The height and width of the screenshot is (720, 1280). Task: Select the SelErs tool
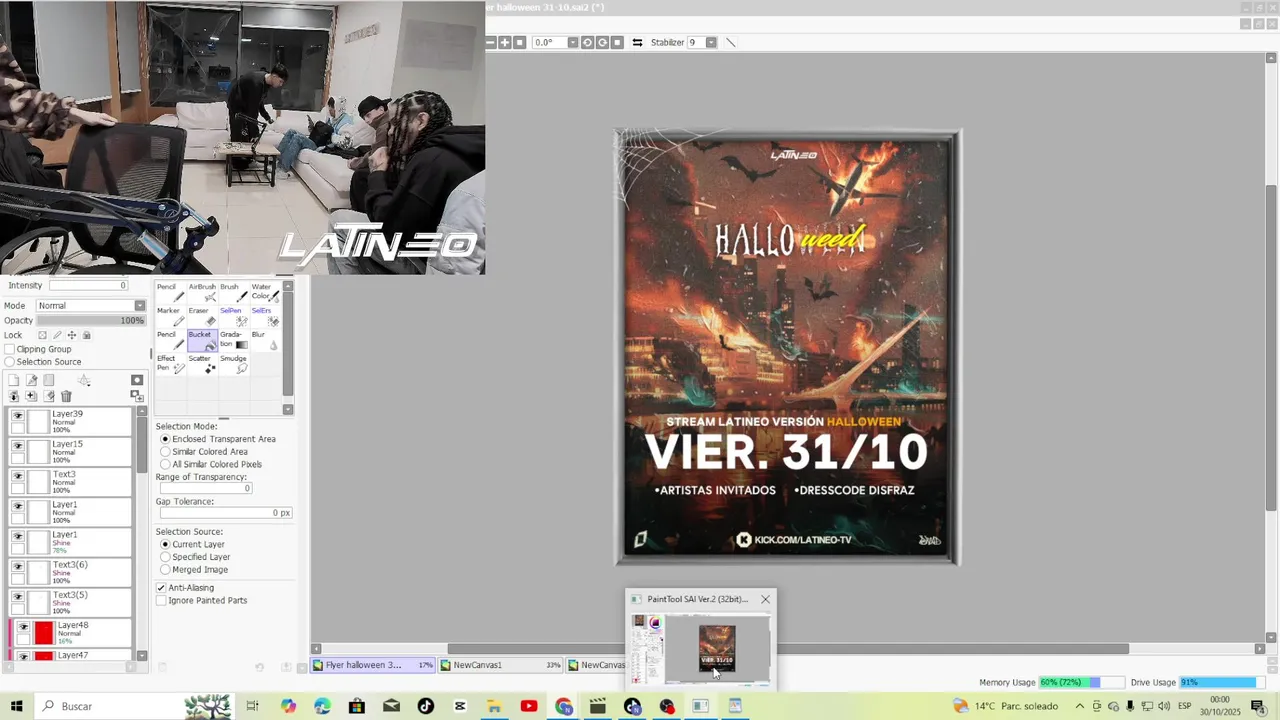[264, 316]
